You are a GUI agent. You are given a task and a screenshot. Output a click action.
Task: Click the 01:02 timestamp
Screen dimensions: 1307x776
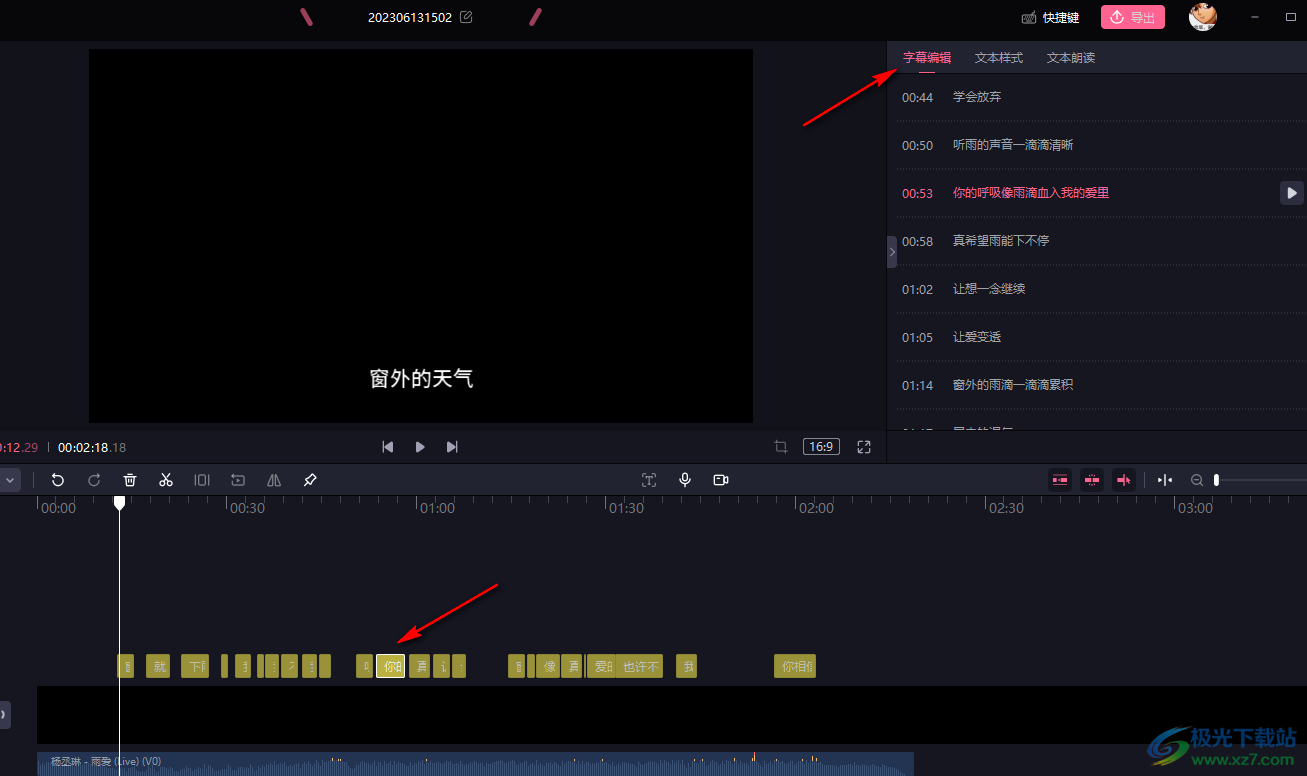point(917,289)
